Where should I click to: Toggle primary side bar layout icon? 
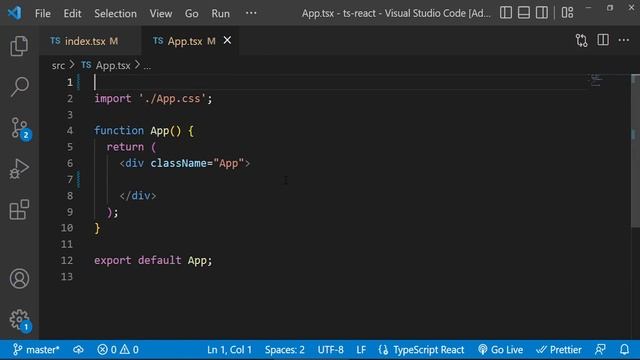click(x=506, y=13)
